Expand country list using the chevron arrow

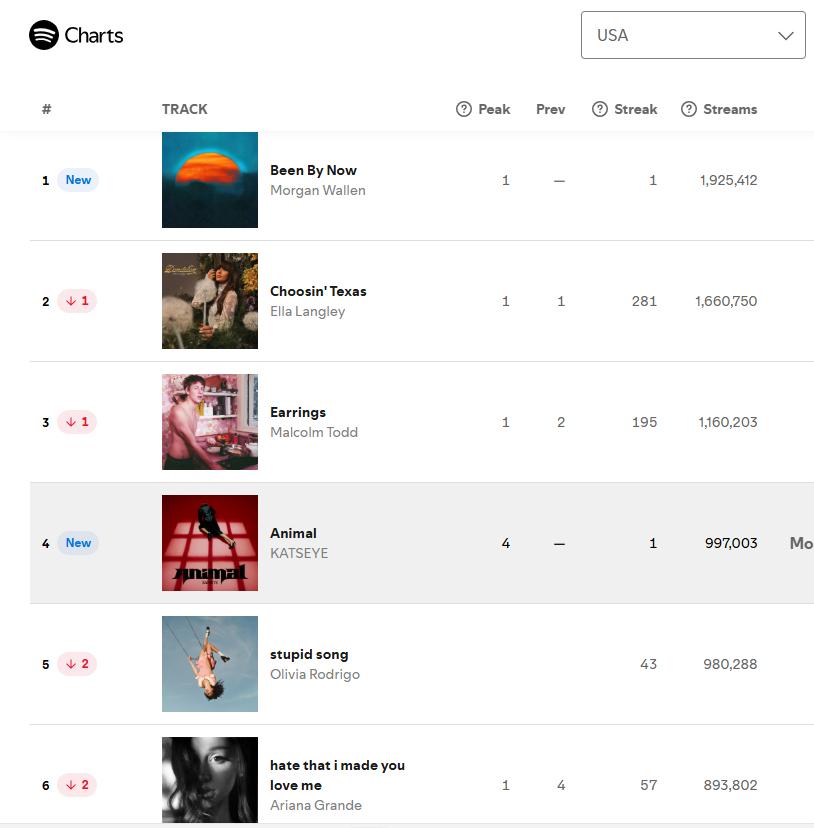785,35
